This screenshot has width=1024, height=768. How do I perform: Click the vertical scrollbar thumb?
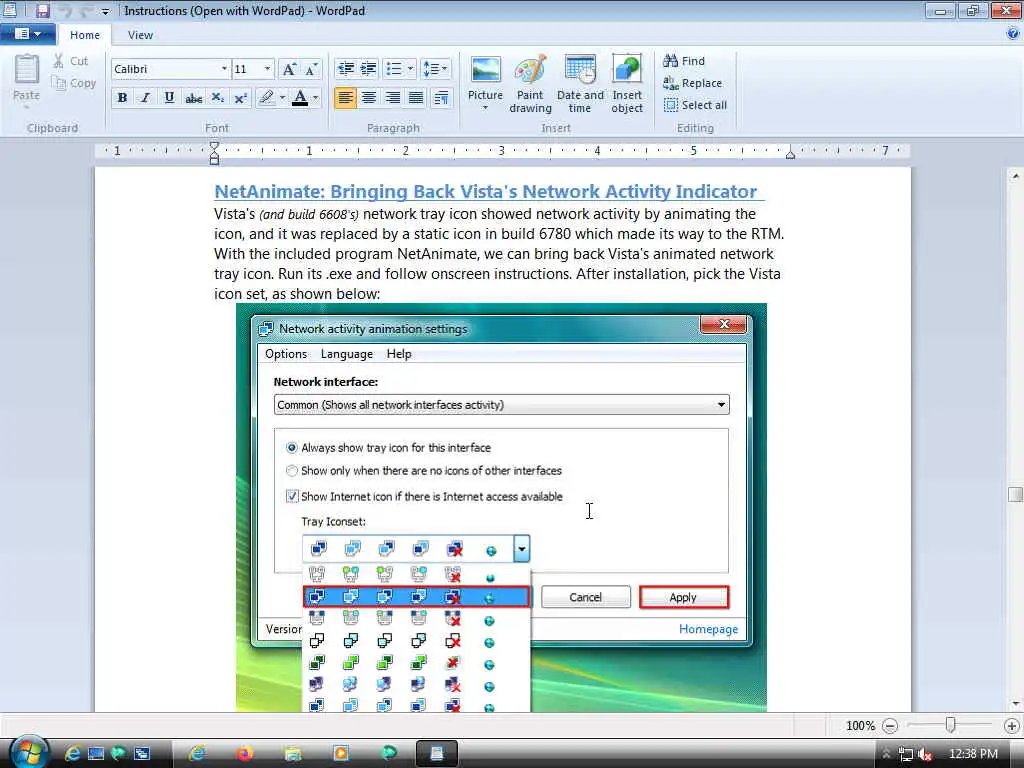tap(1015, 494)
